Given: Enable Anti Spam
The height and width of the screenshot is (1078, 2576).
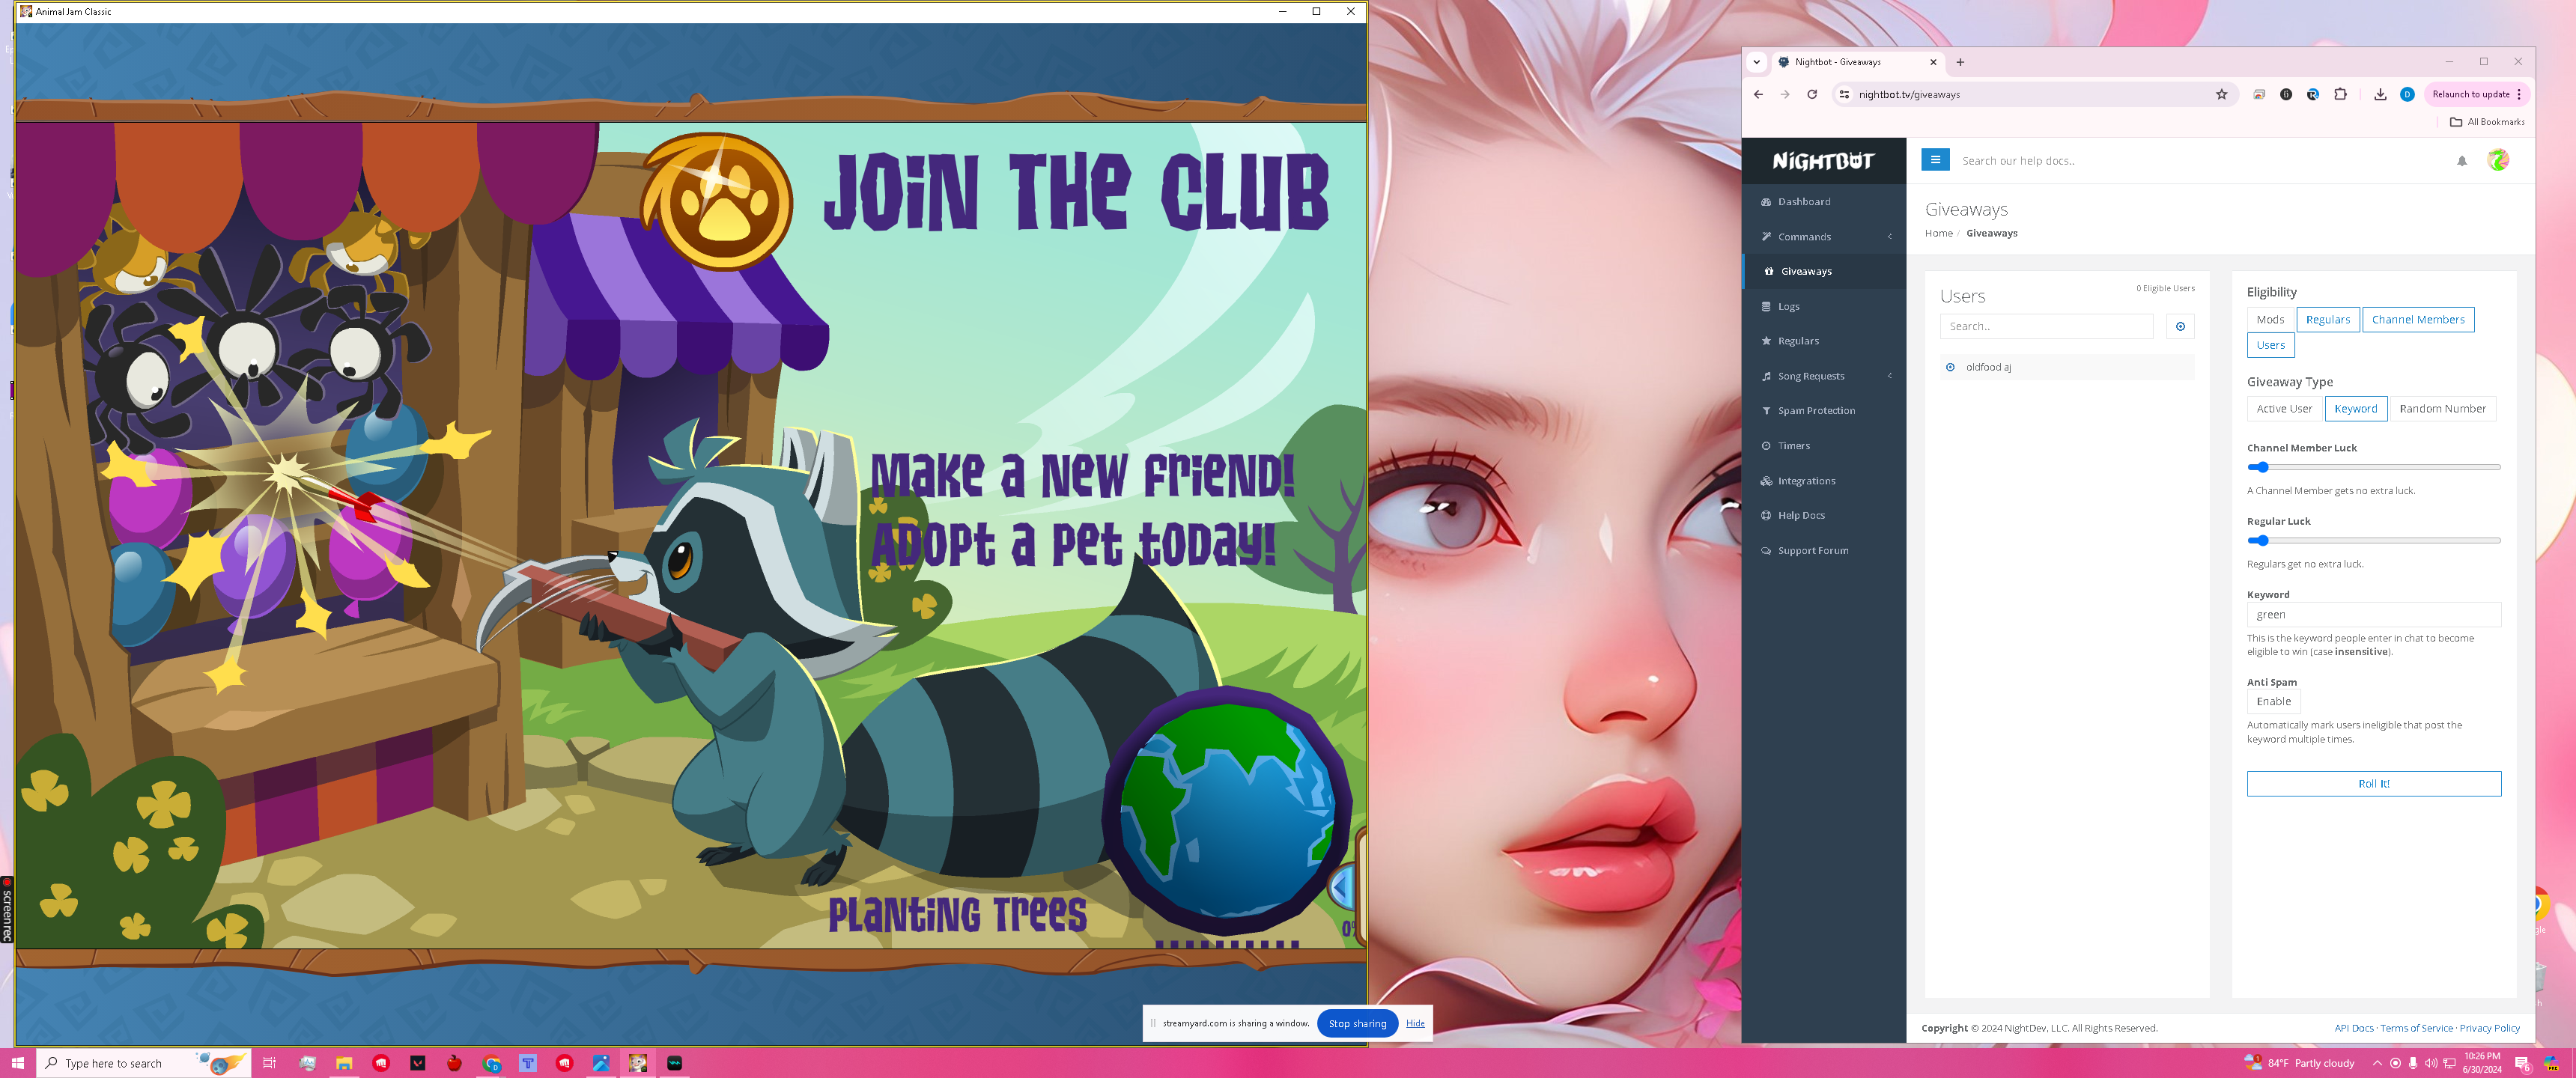Looking at the screenshot, I should [x=2273, y=702].
